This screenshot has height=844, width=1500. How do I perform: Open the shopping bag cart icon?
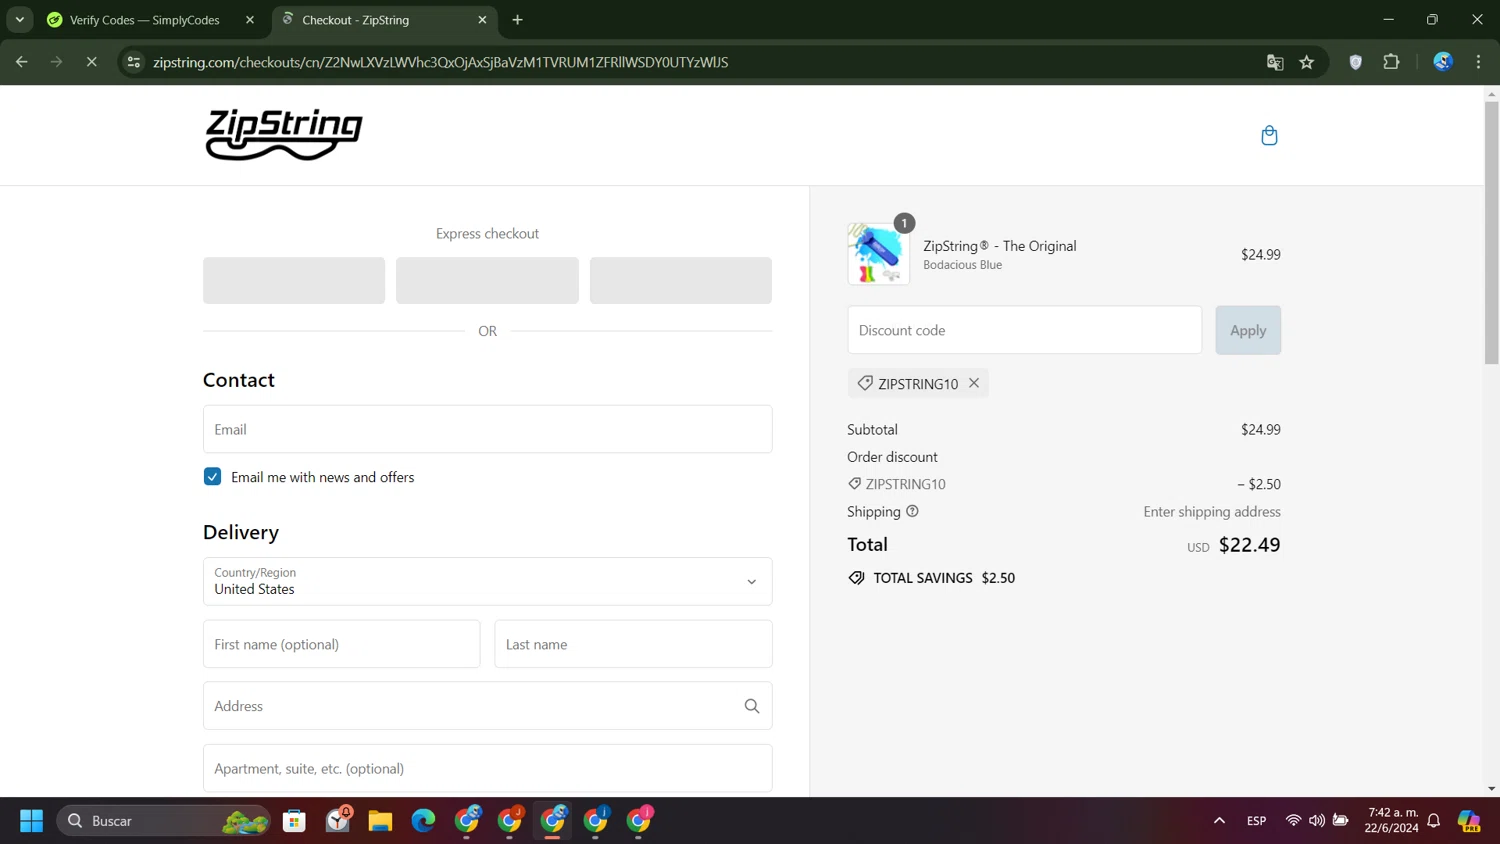pyautogui.click(x=1269, y=135)
